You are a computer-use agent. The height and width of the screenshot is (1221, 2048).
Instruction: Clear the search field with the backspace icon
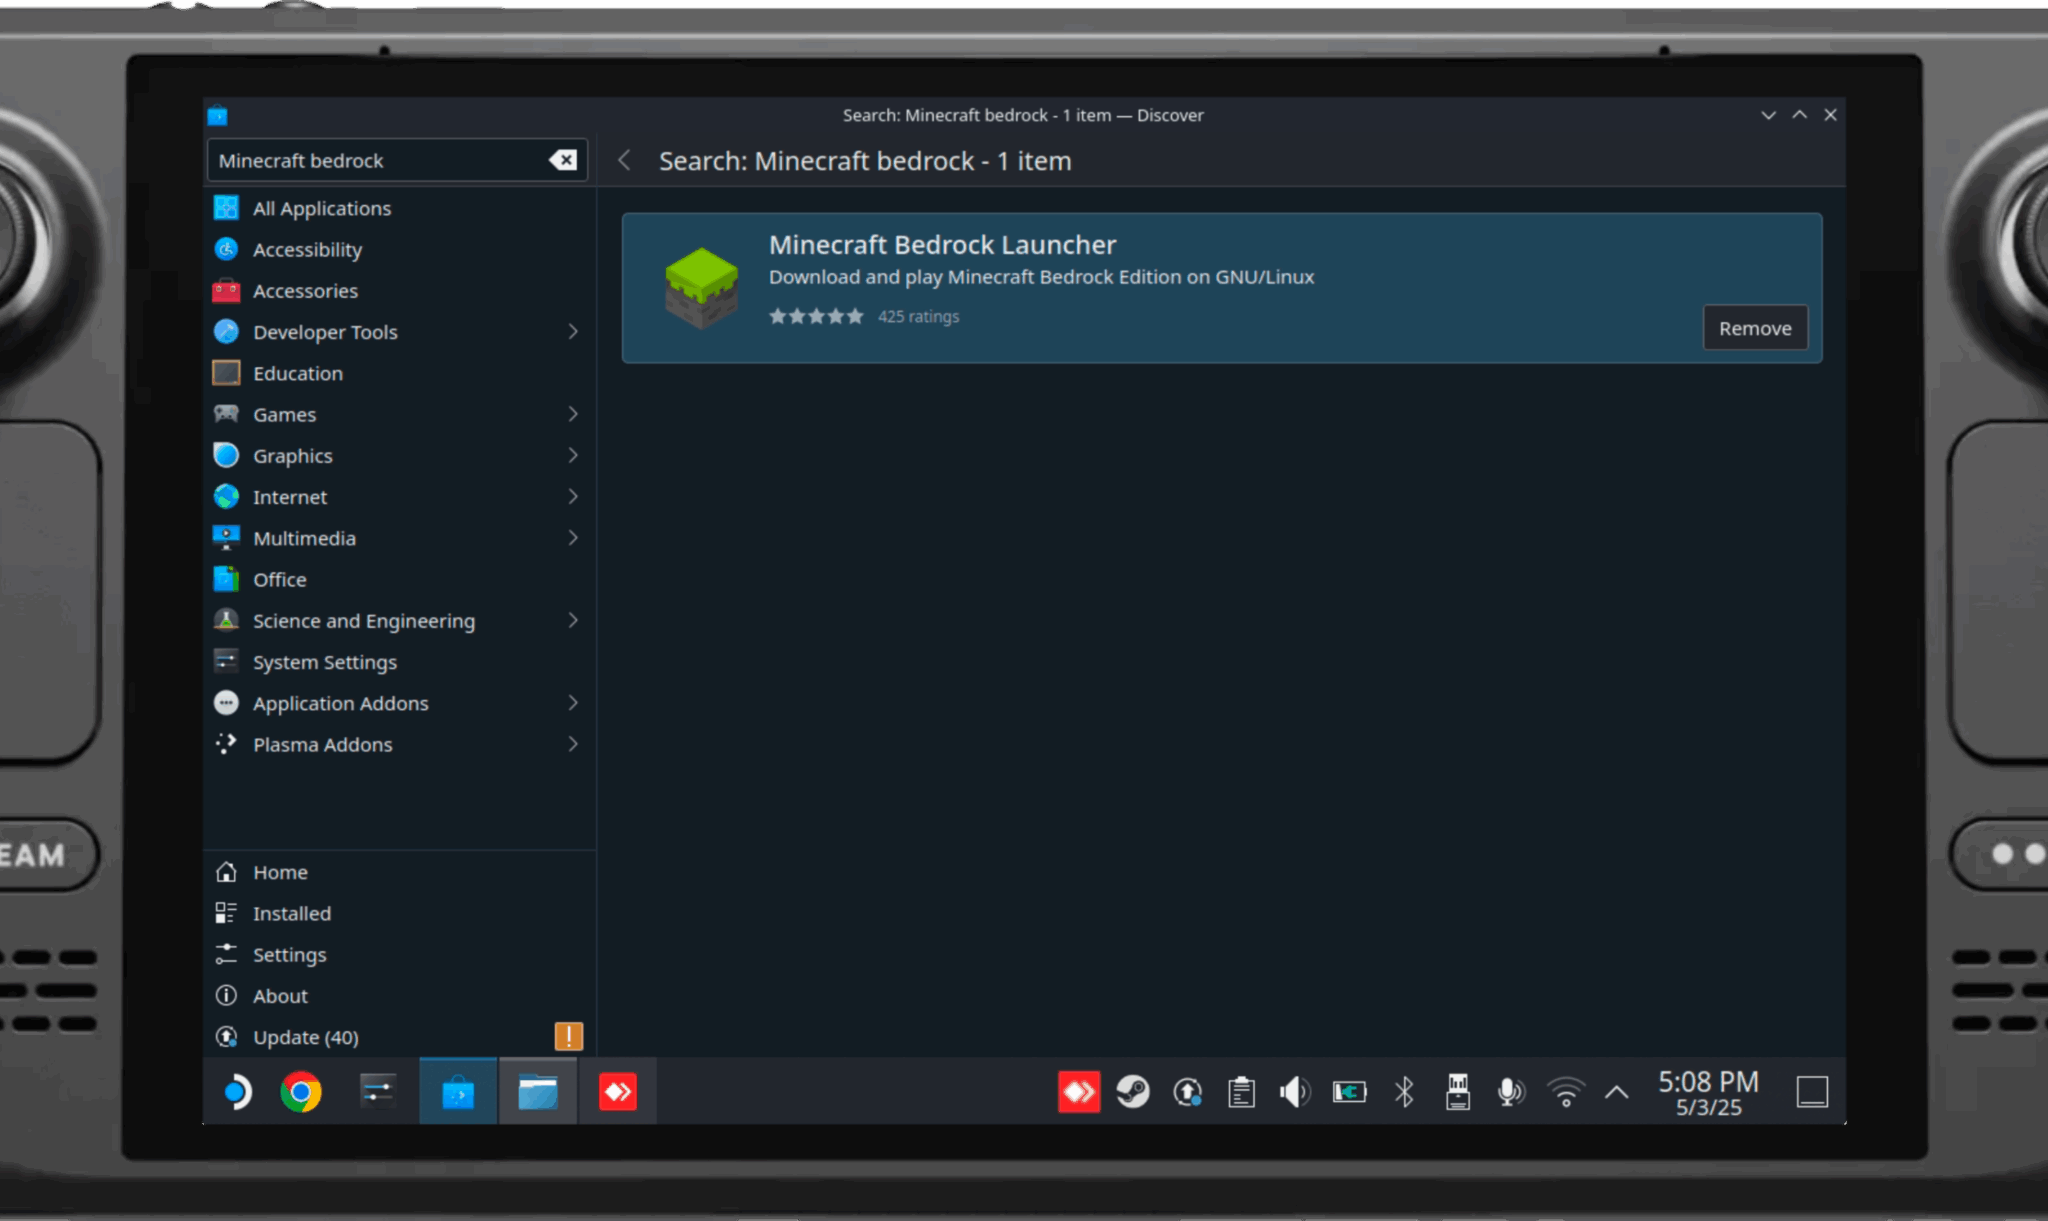[x=562, y=160]
